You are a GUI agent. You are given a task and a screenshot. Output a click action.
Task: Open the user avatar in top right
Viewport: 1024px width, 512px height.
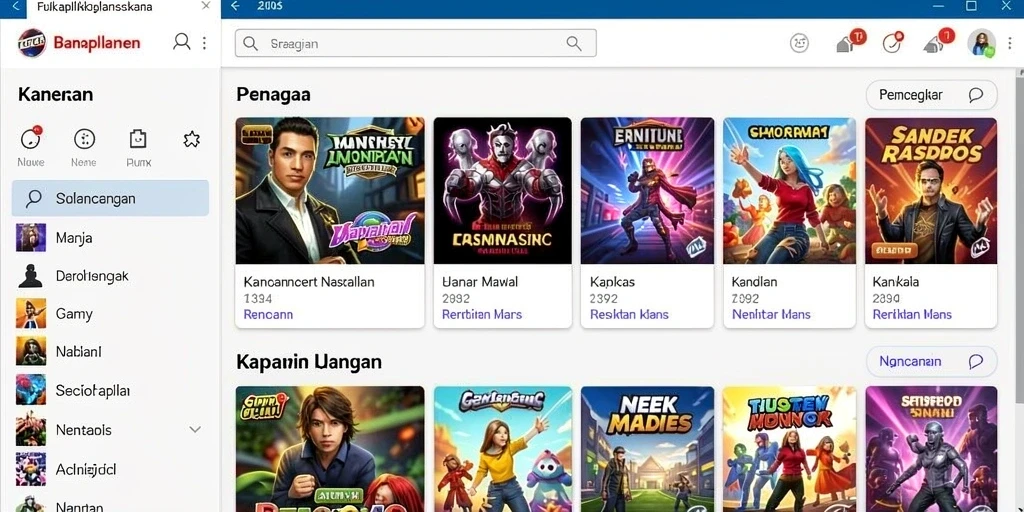click(x=982, y=42)
